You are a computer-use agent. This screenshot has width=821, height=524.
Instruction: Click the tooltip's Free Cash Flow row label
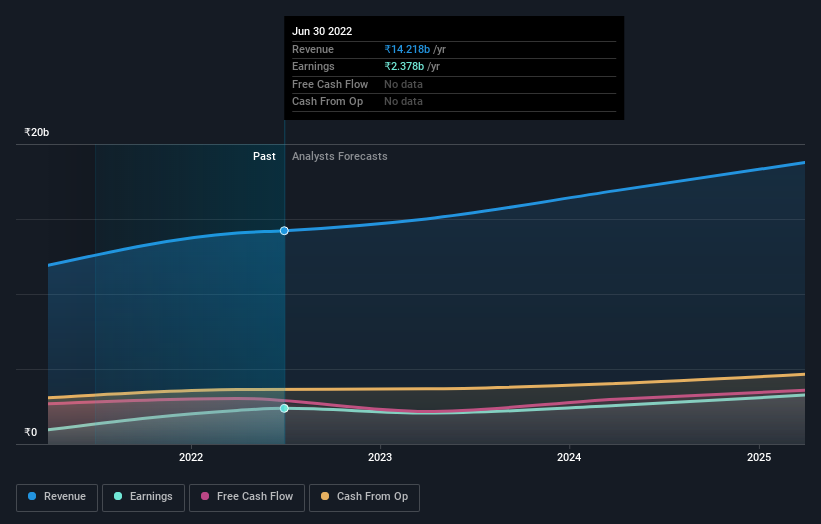pos(330,84)
